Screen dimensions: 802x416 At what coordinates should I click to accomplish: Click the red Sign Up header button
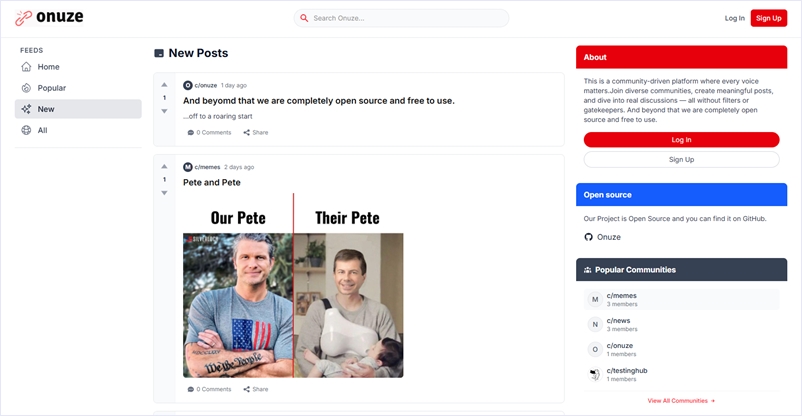[x=769, y=18]
